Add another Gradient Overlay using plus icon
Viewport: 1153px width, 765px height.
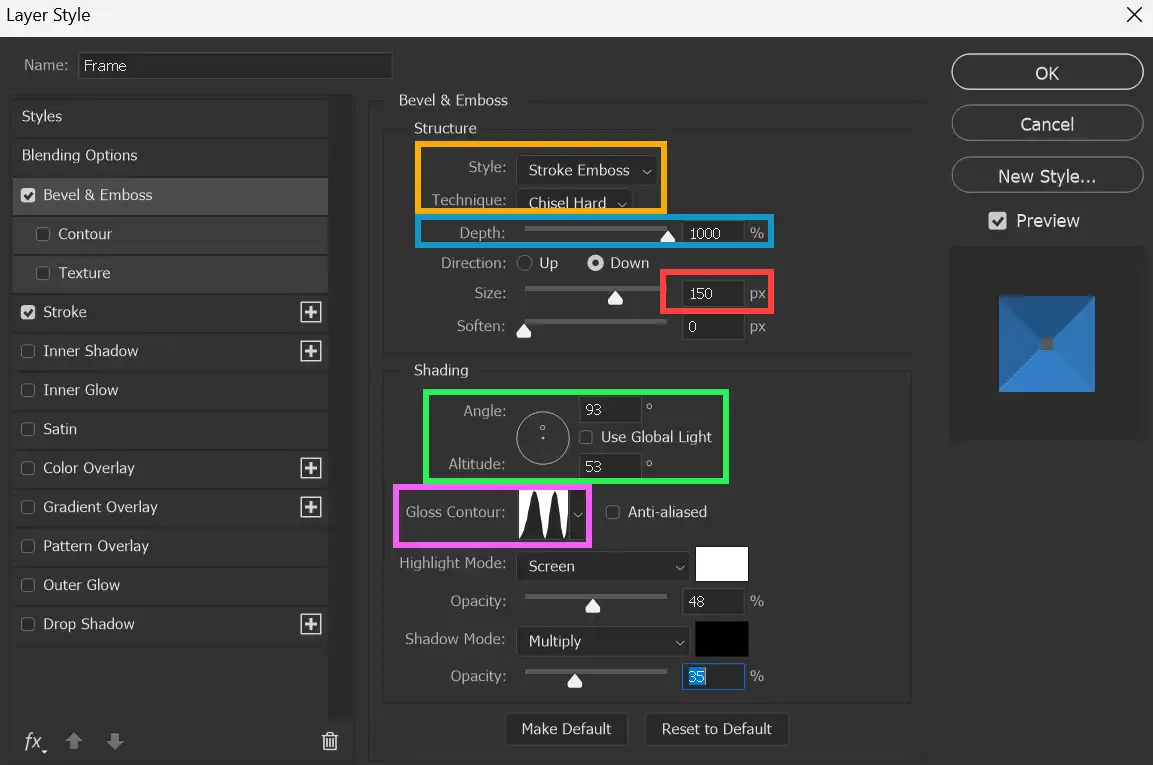[310, 507]
